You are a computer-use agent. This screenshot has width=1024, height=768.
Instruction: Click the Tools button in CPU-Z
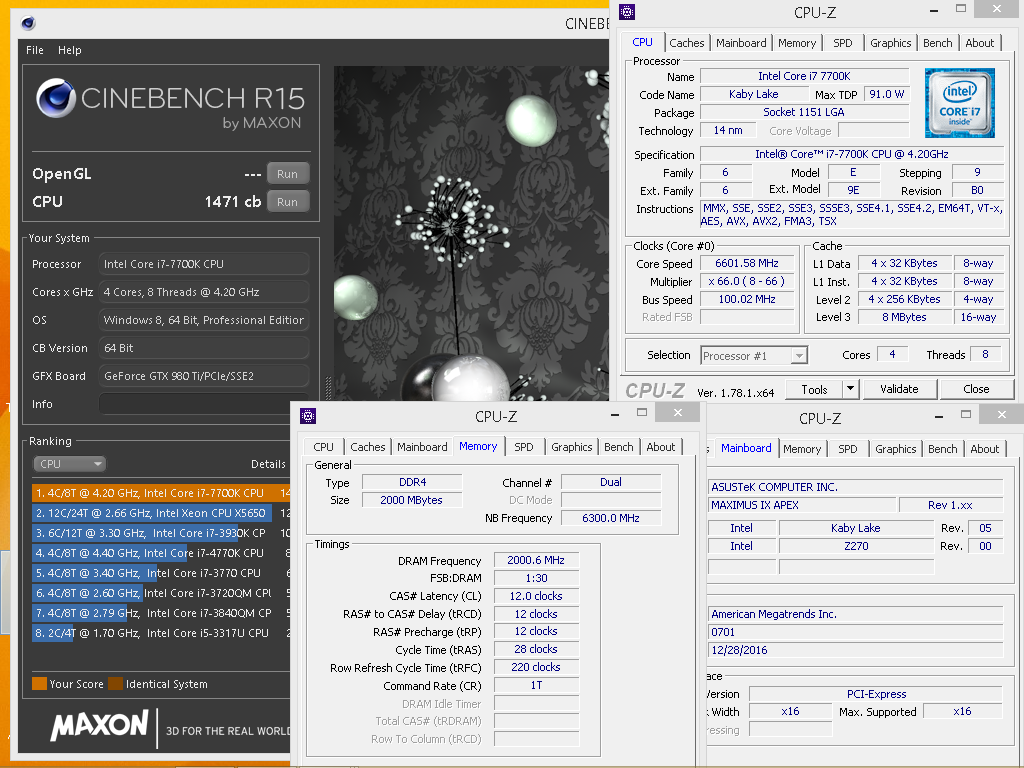[x=814, y=389]
